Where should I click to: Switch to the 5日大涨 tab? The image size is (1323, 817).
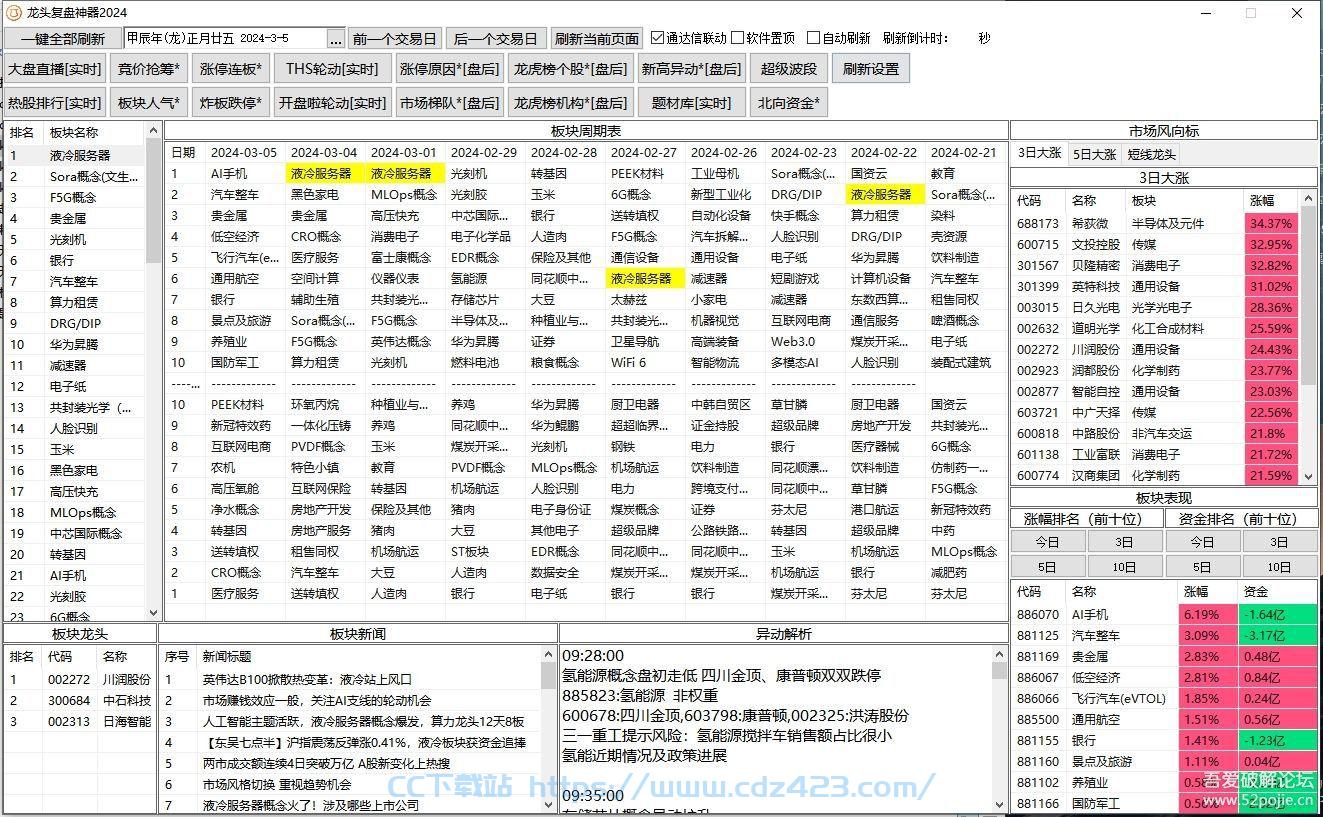coord(1094,154)
